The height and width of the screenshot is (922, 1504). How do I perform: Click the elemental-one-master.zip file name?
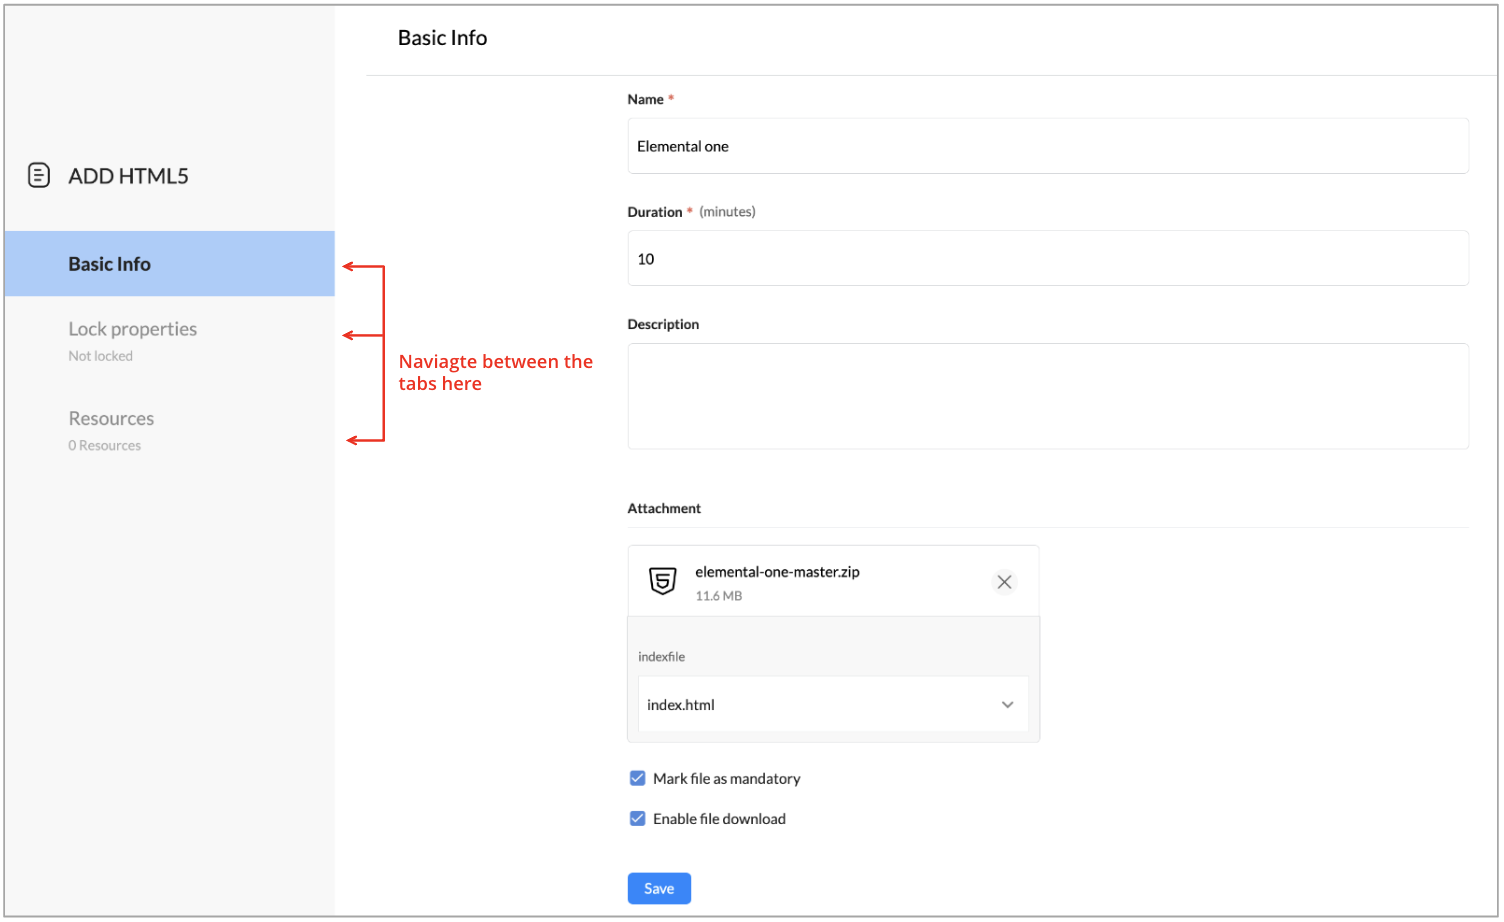(x=777, y=572)
